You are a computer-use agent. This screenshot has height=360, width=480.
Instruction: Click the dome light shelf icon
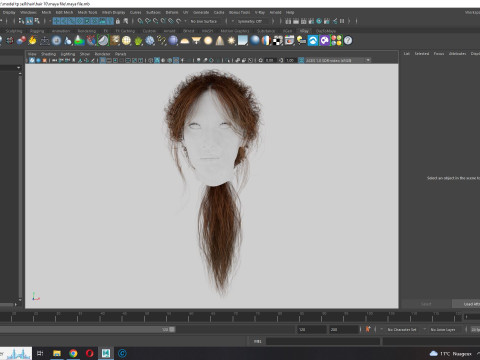point(185,41)
